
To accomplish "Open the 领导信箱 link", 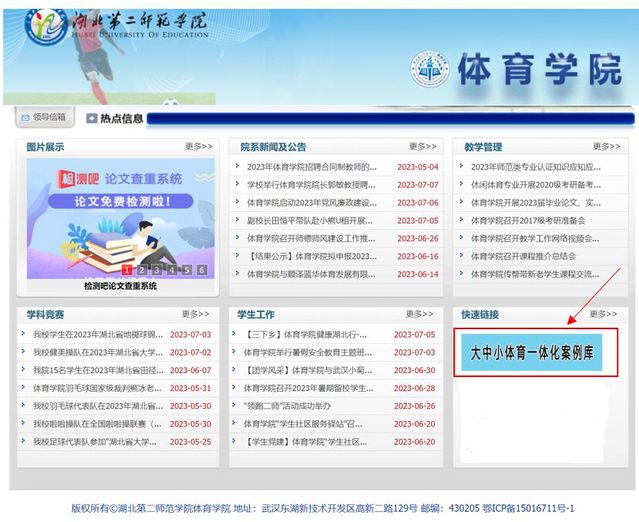I will [49, 118].
